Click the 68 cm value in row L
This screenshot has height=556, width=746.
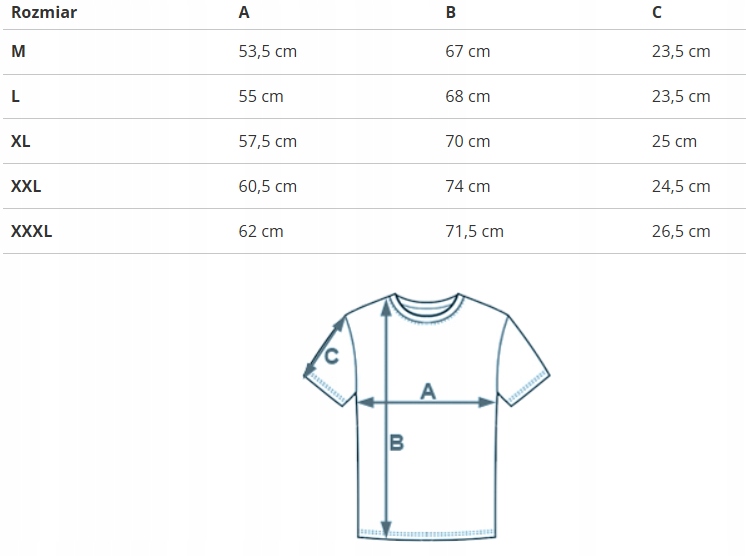click(467, 96)
